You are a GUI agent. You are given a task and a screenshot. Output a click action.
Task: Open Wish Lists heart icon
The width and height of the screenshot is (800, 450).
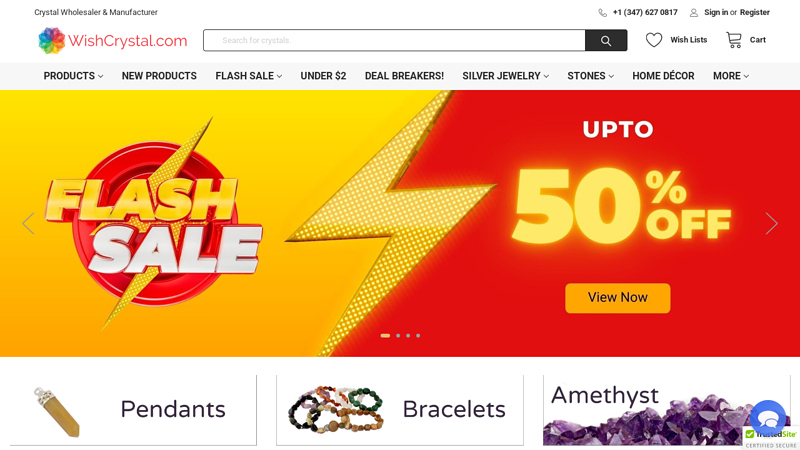654,40
